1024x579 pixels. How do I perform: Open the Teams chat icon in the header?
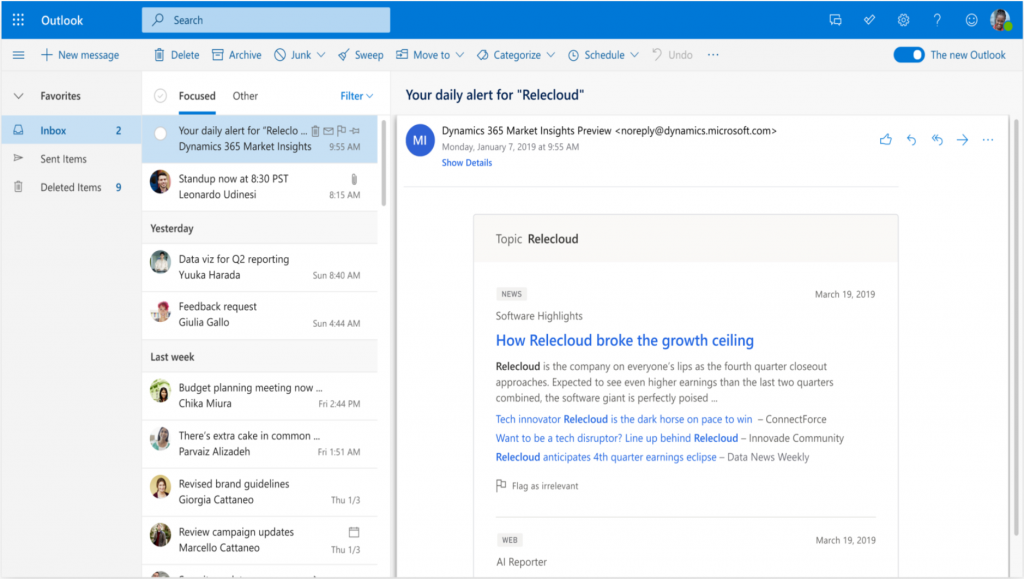(835, 19)
